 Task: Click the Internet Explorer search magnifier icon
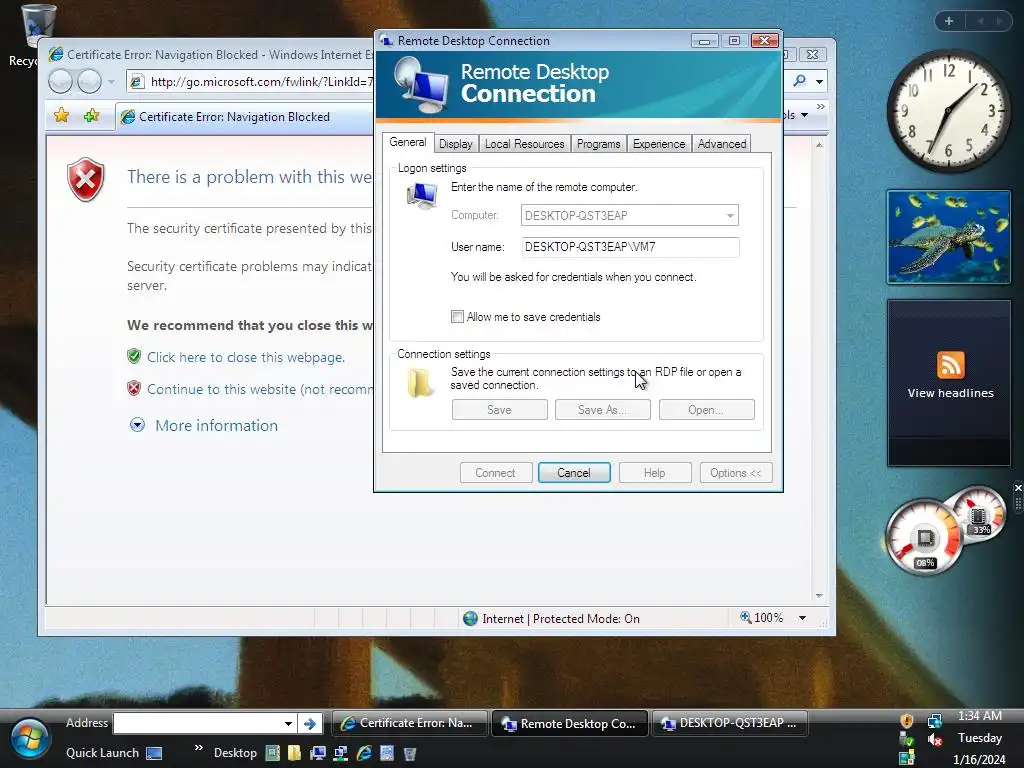tap(799, 81)
